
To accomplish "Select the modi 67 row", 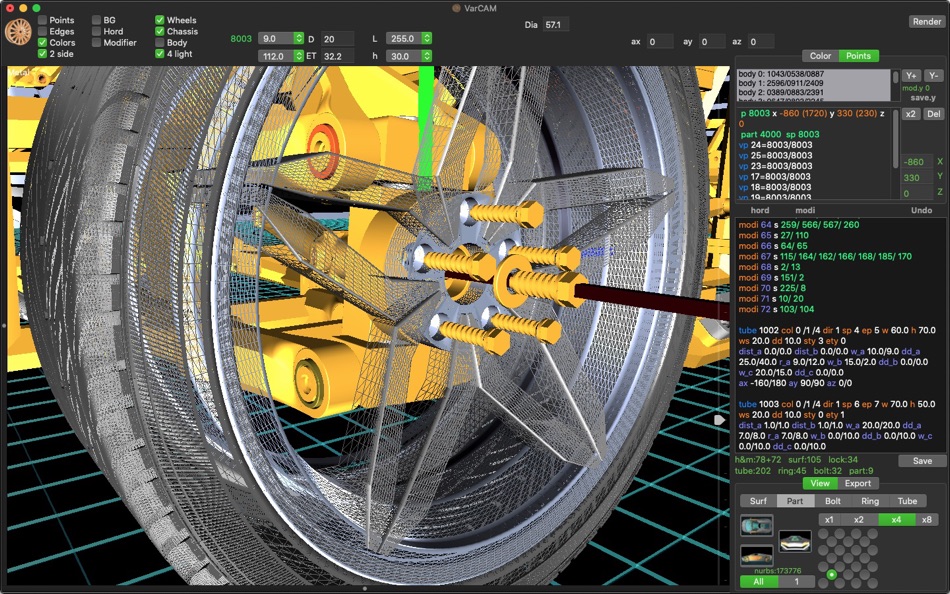I will (x=825, y=256).
